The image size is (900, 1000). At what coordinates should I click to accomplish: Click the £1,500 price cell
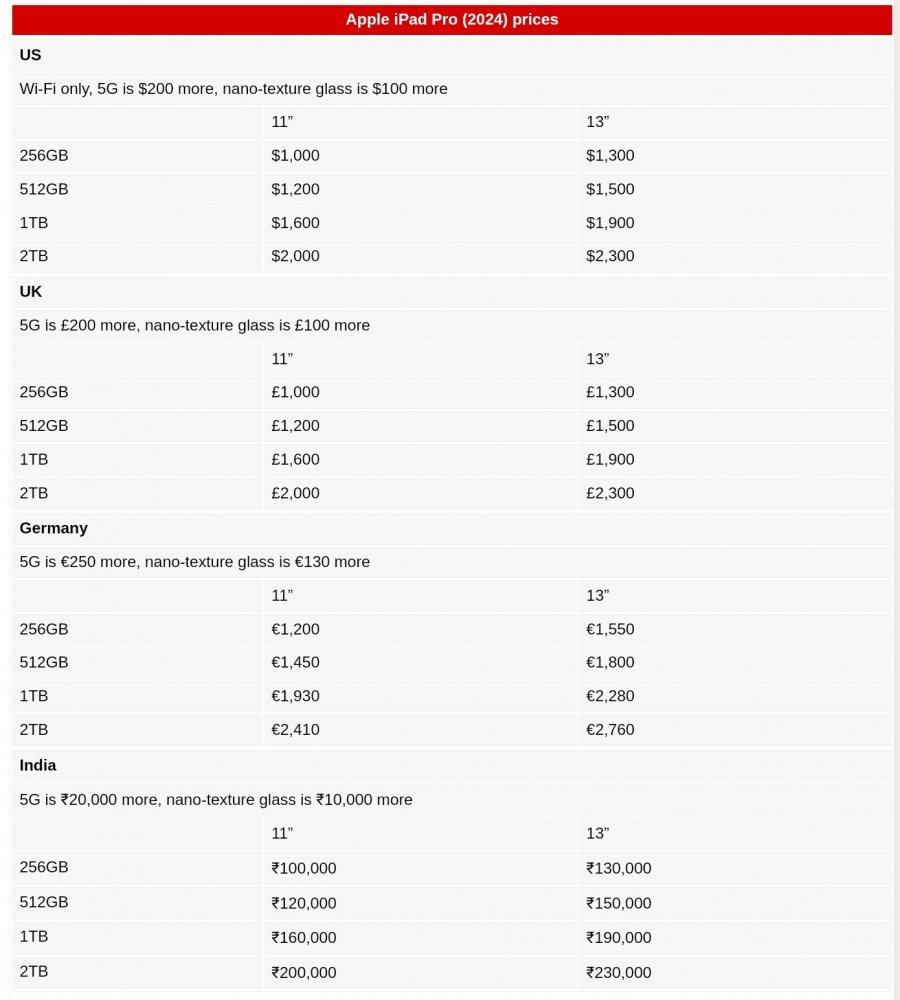click(610, 426)
